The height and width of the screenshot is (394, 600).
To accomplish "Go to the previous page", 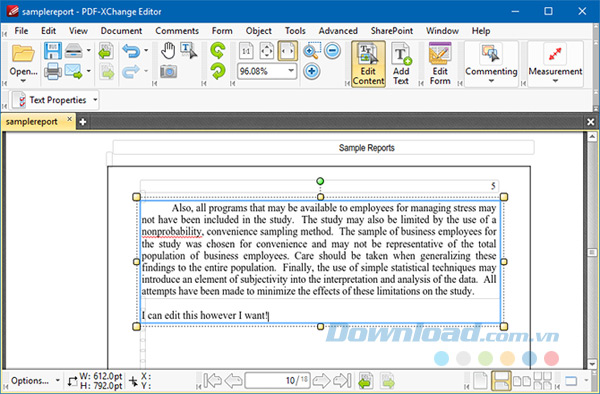I will click(233, 381).
